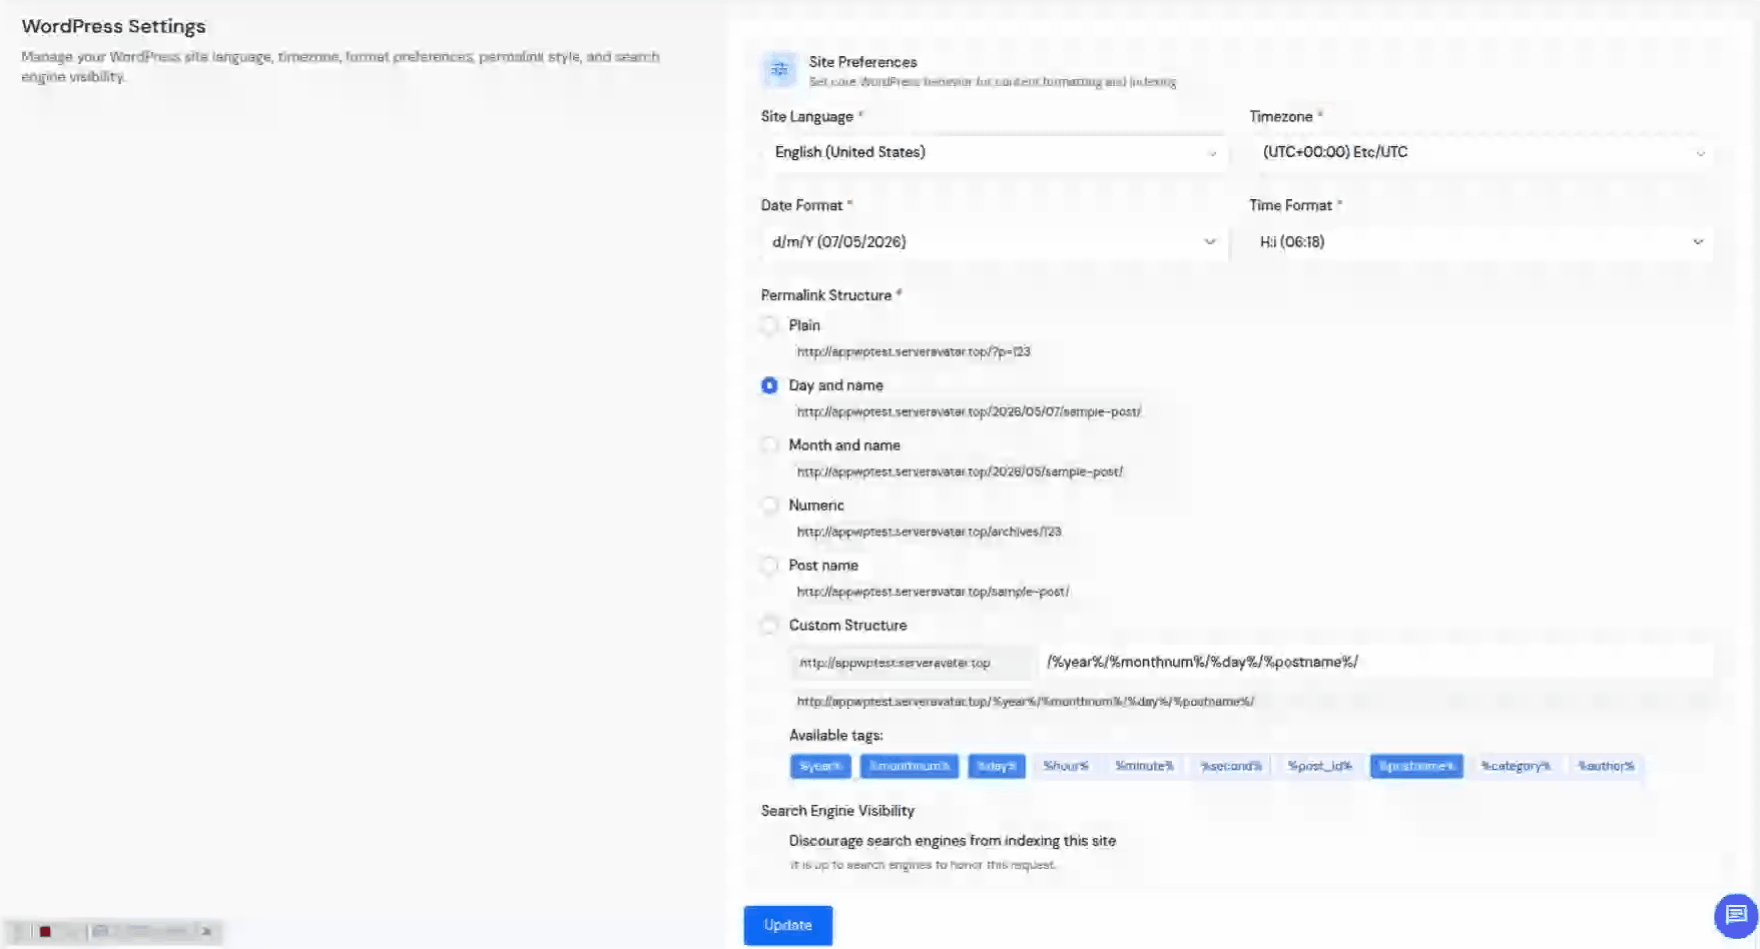Click the example URL ending /2026/05/07/sample-post/
The height and width of the screenshot is (949, 1760).
pos(969,412)
